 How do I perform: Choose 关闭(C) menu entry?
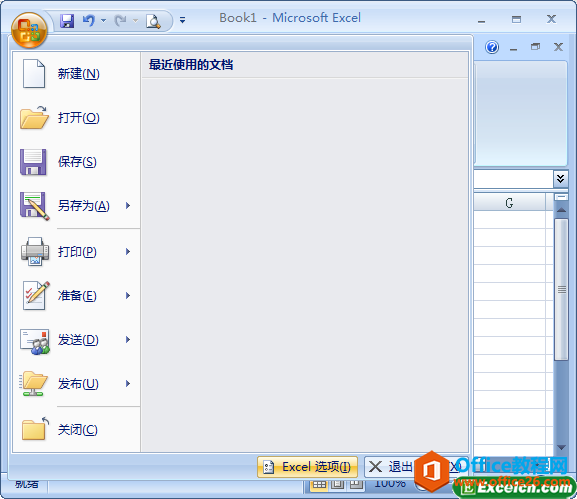point(76,429)
